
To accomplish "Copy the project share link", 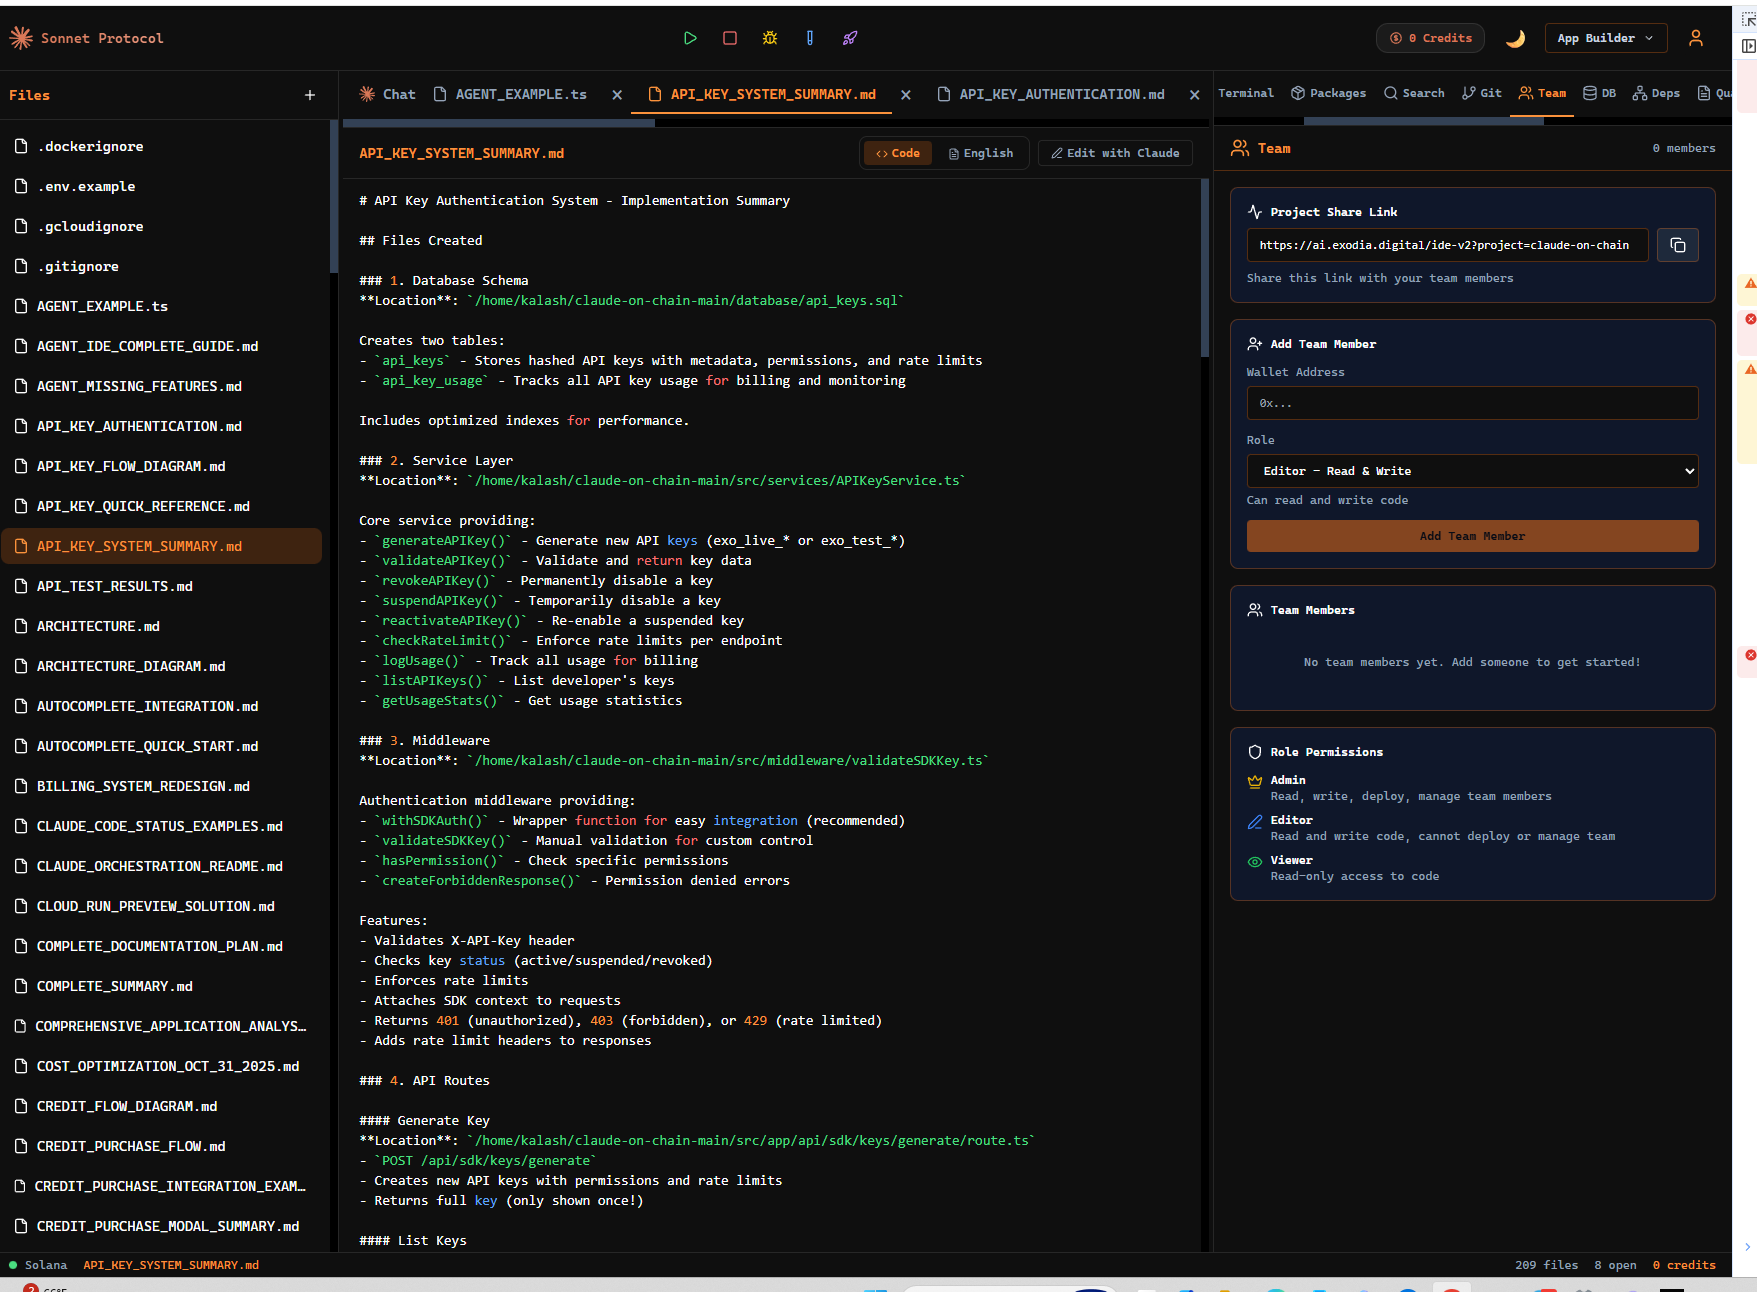I will point(1677,245).
